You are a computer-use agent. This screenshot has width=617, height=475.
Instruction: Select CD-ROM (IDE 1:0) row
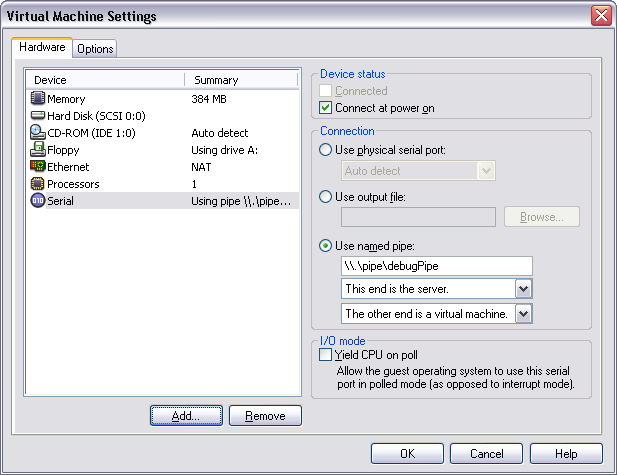(163, 133)
